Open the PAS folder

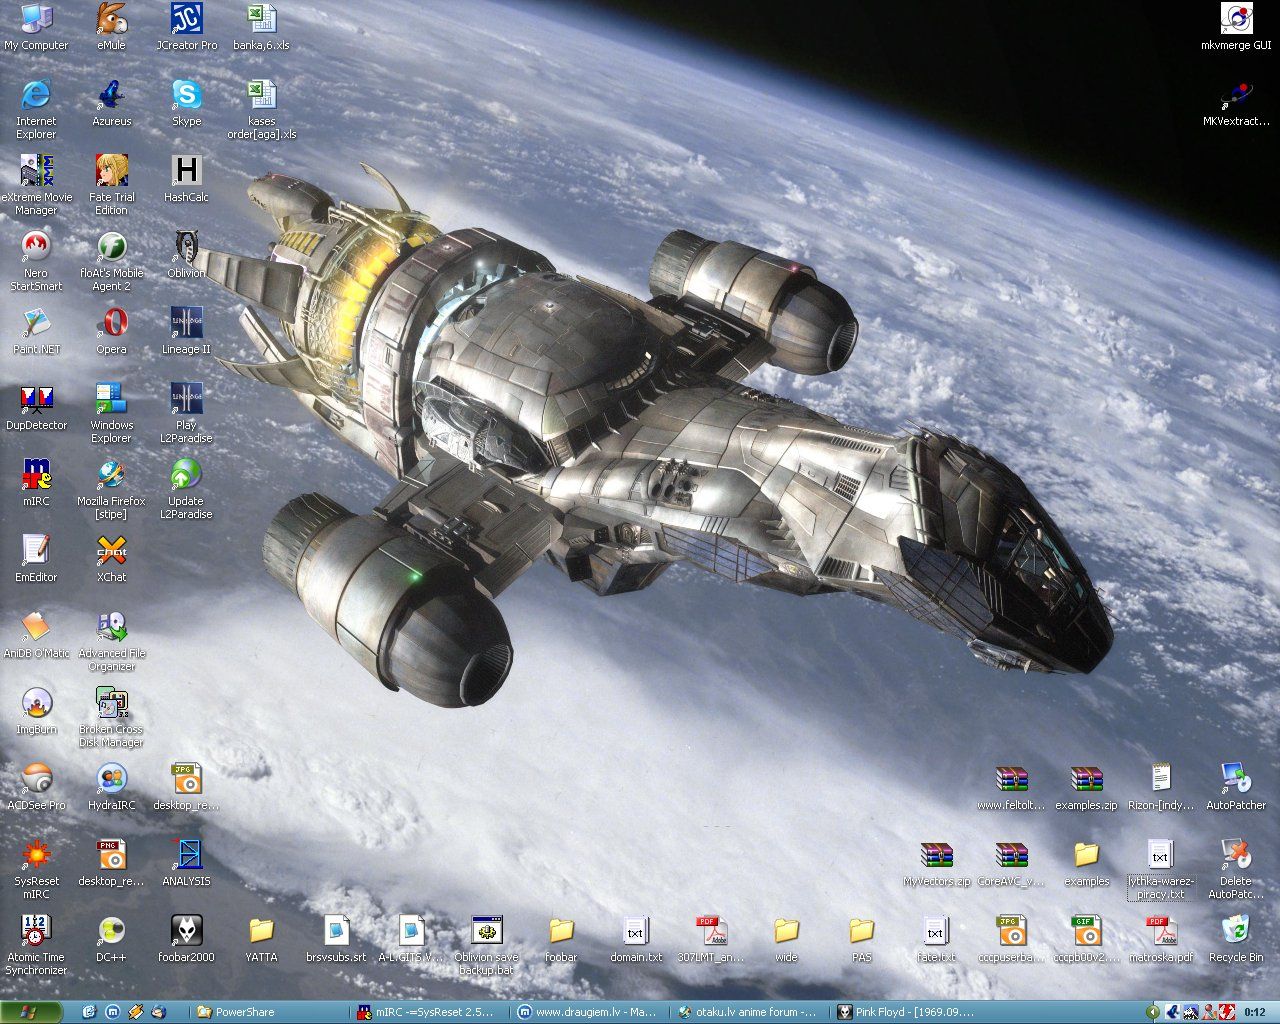(861, 939)
